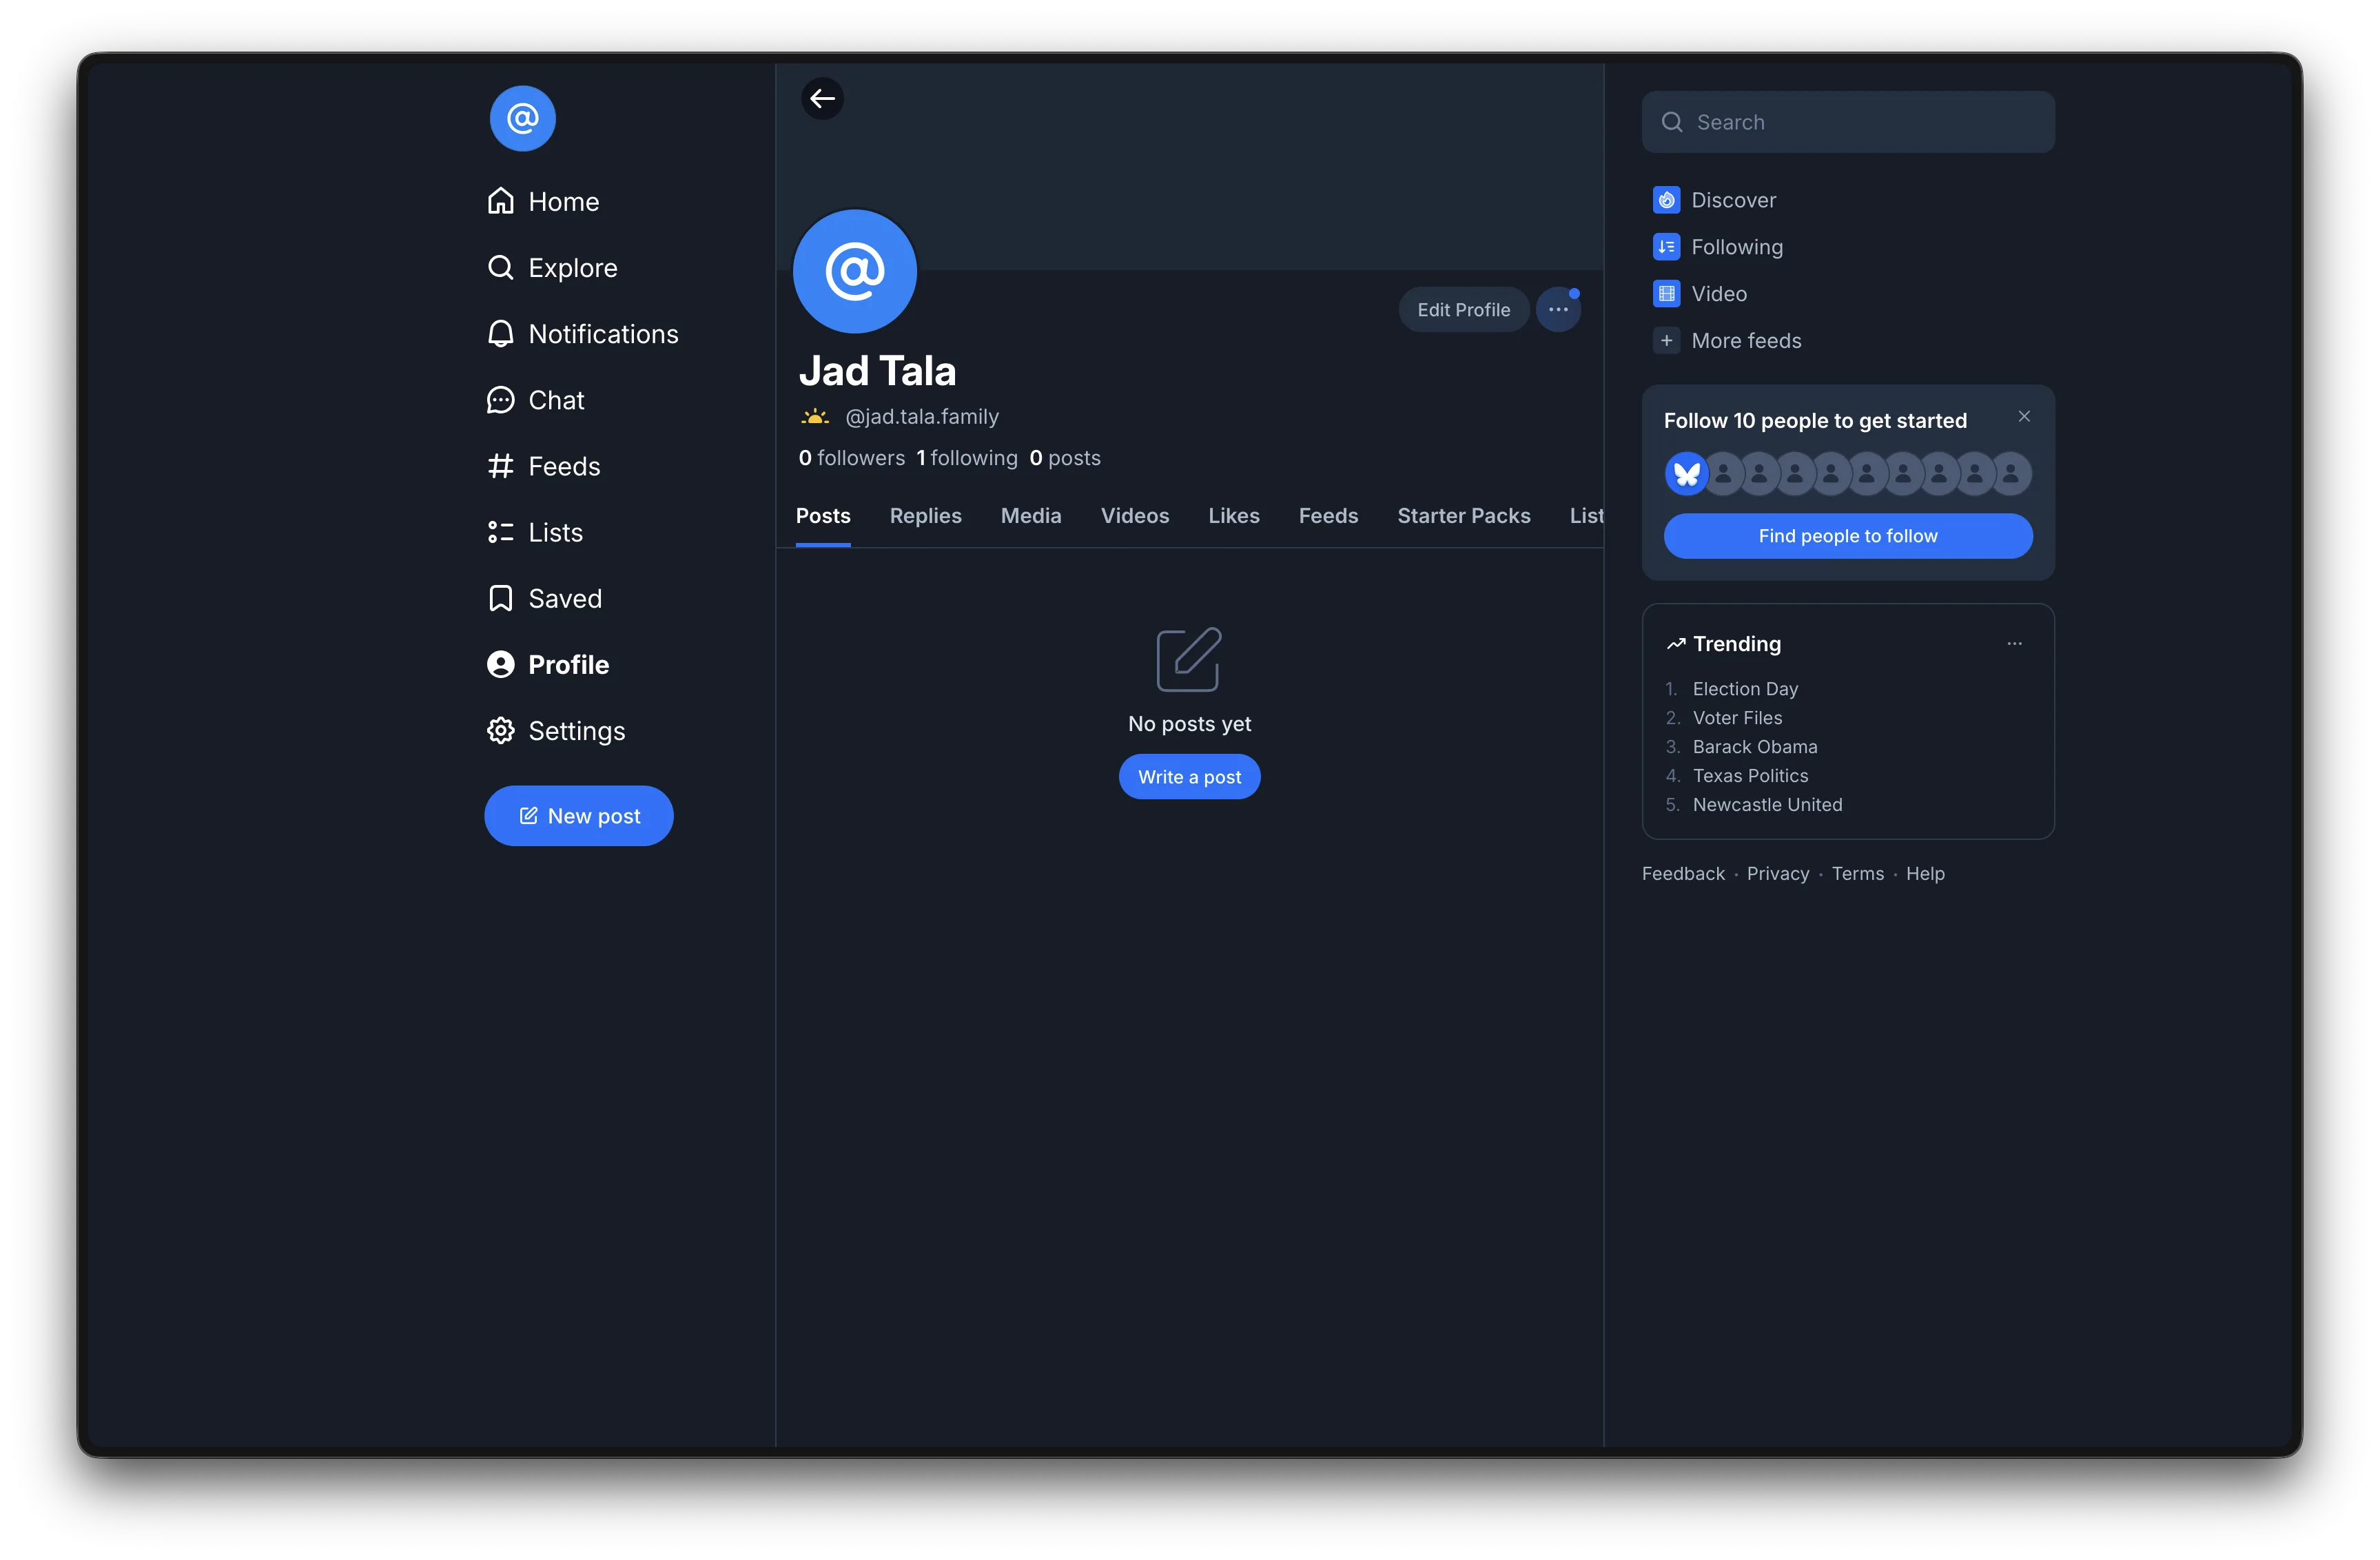Image resolution: width=2380 pixels, height=1560 pixels.
Task: Click Find people to follow
Action: click(1847, 536)
